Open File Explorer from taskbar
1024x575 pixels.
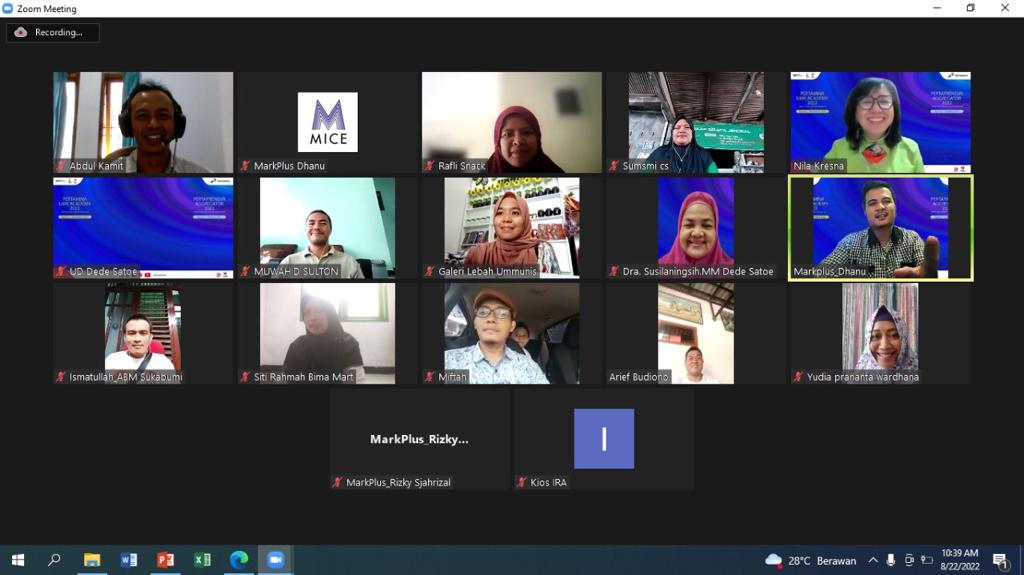pos(91,560)
